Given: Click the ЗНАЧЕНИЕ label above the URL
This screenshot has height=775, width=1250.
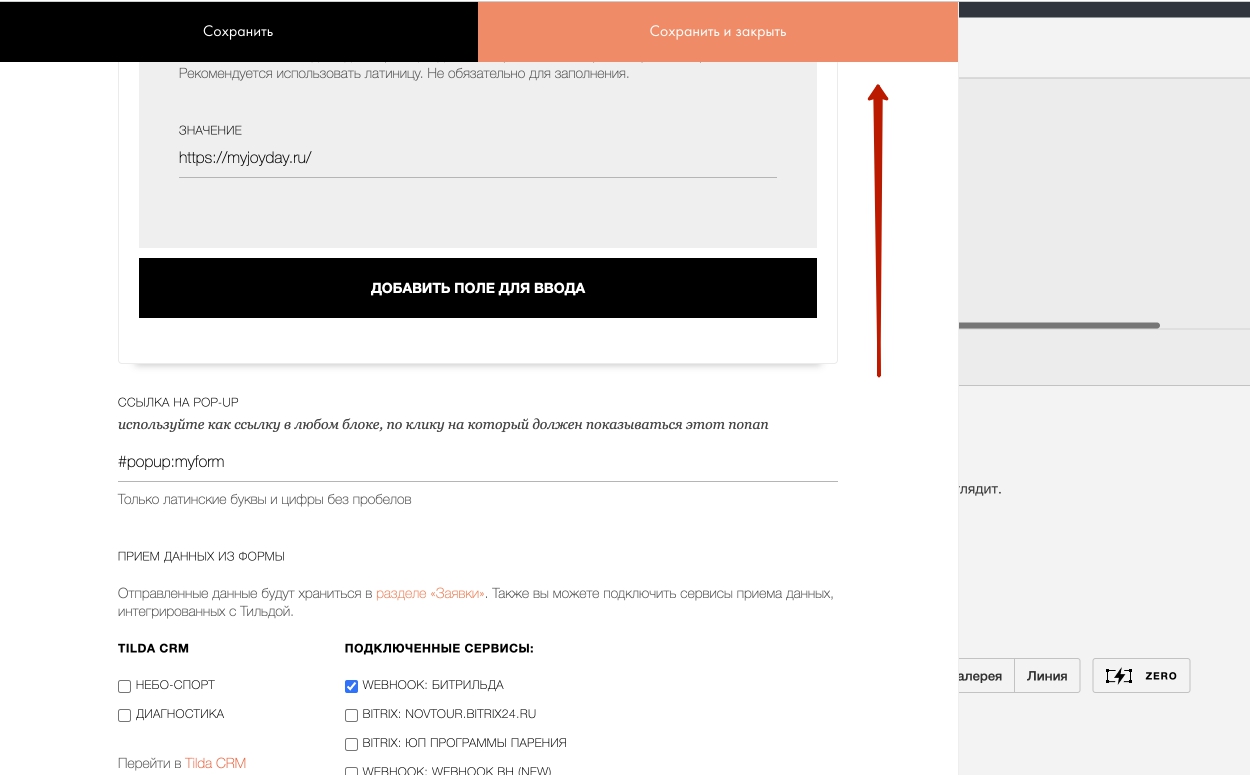Looking at the screenshot, I should 210,131.
